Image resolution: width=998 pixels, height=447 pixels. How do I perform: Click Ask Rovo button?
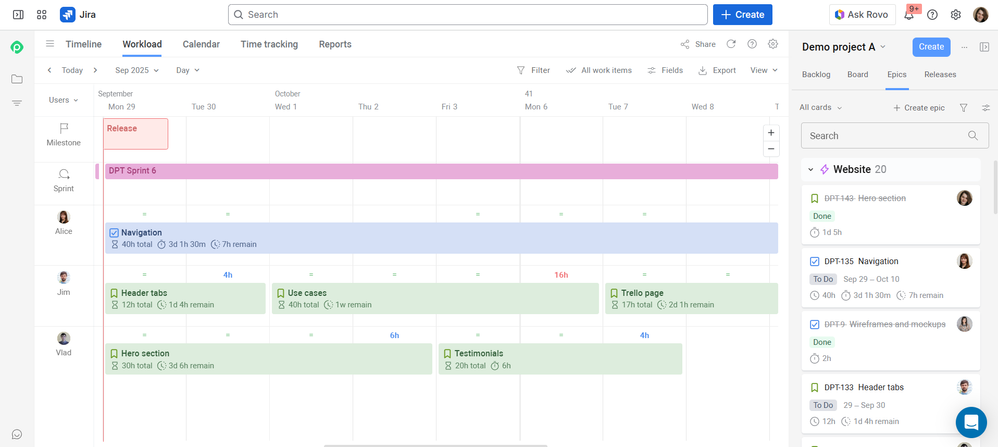pyautogui.click(x=862, y=15)
